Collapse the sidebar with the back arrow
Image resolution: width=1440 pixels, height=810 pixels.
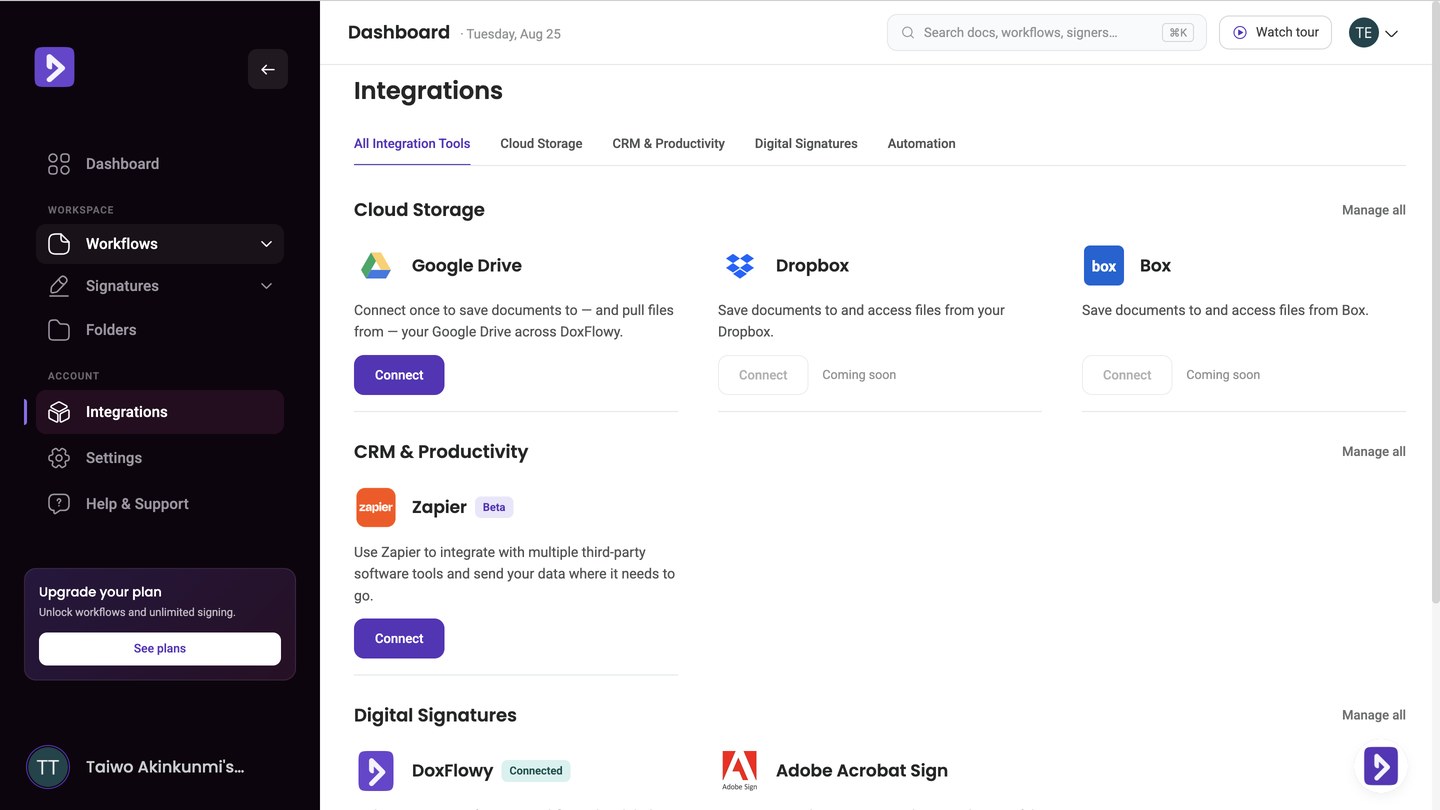coord(268,69)
